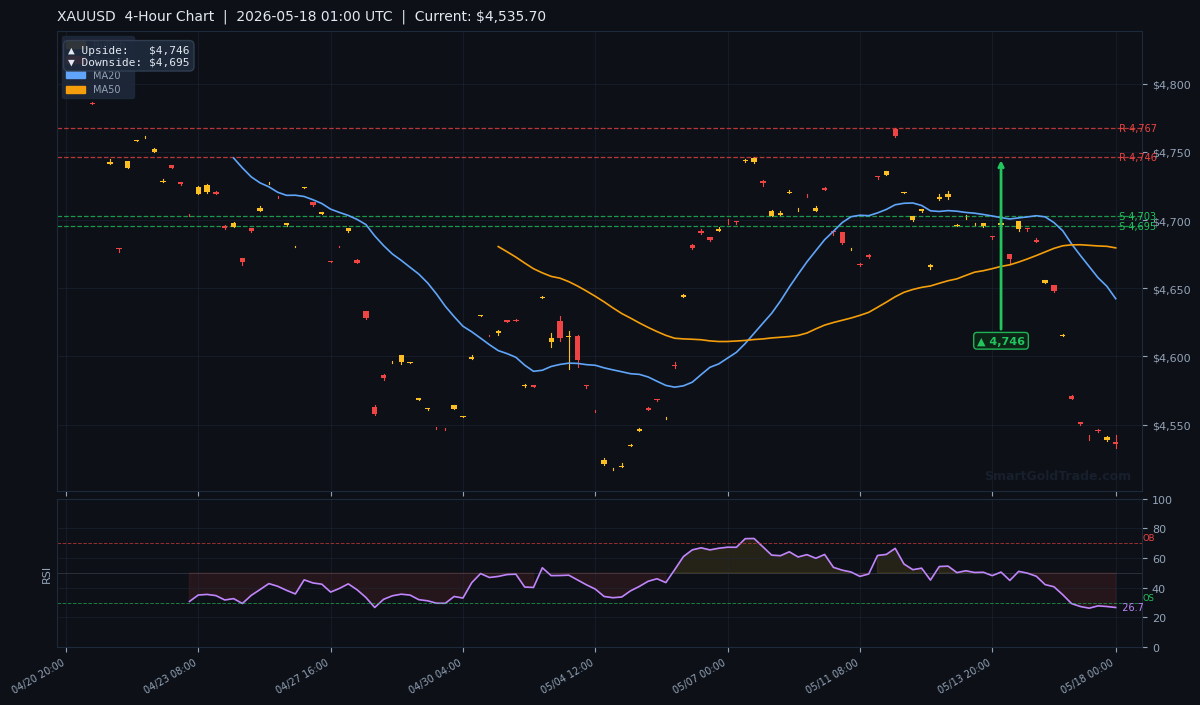Click the $4,650 price axis label
This screenshot has height=705, width=1200.
[1171, 290]
